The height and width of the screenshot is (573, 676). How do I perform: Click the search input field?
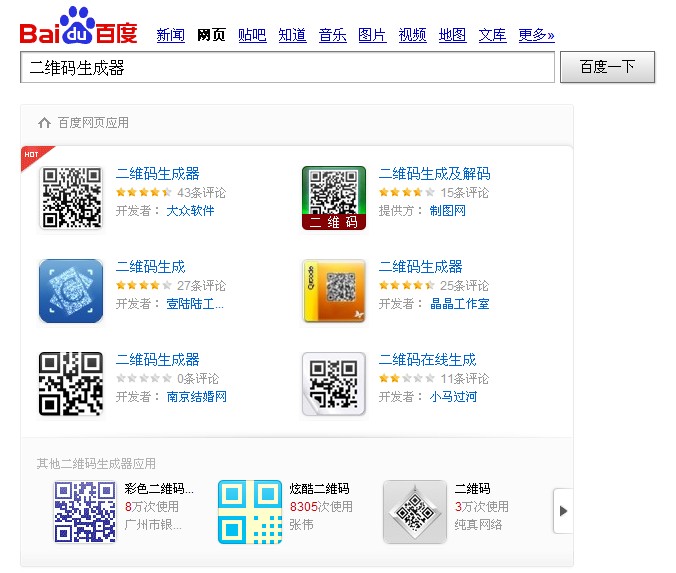286,68
